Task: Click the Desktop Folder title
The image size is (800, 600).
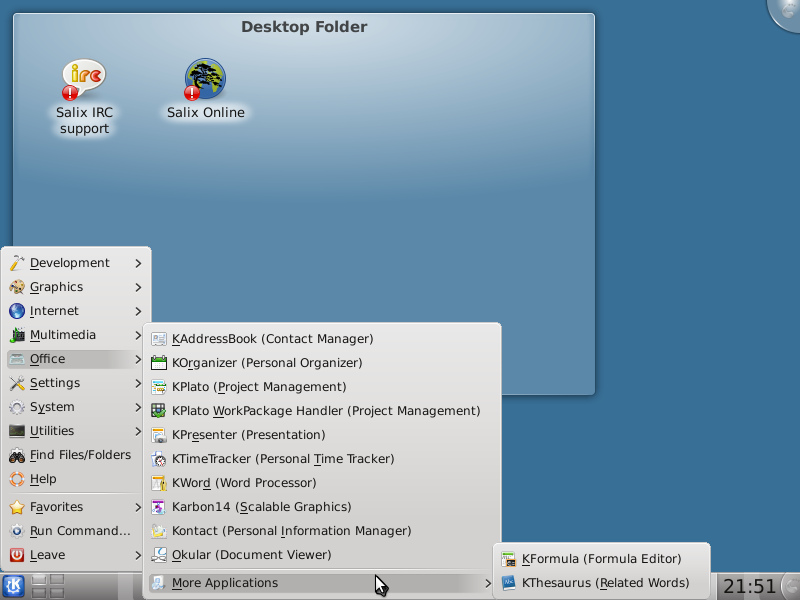Action: pos(304,27)
